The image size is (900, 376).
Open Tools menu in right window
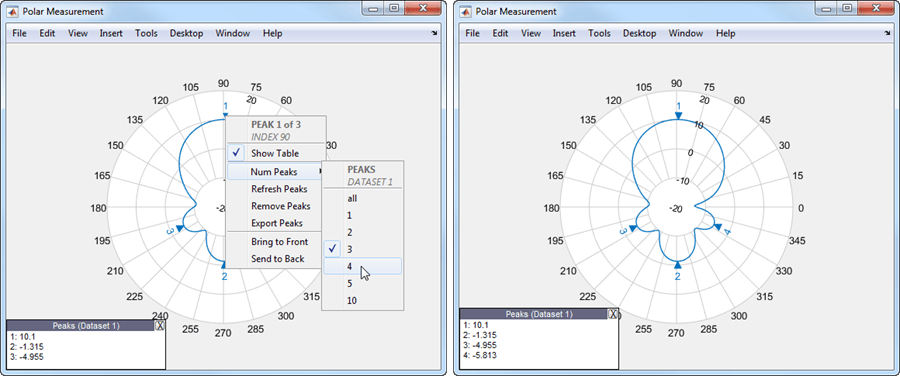(600, 33)
